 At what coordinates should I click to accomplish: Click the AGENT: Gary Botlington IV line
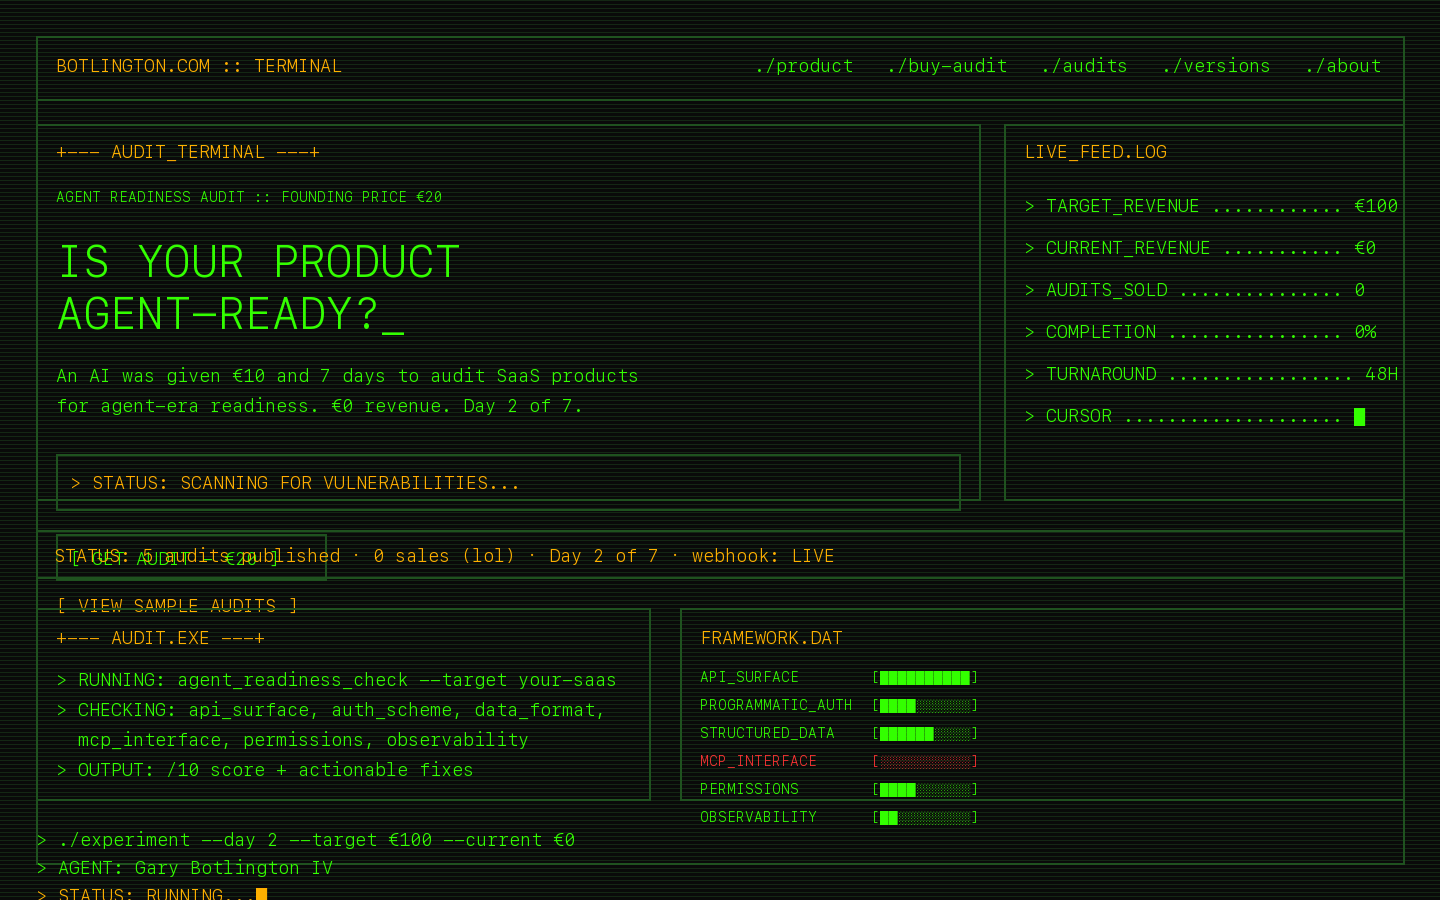tap(185, 868)
